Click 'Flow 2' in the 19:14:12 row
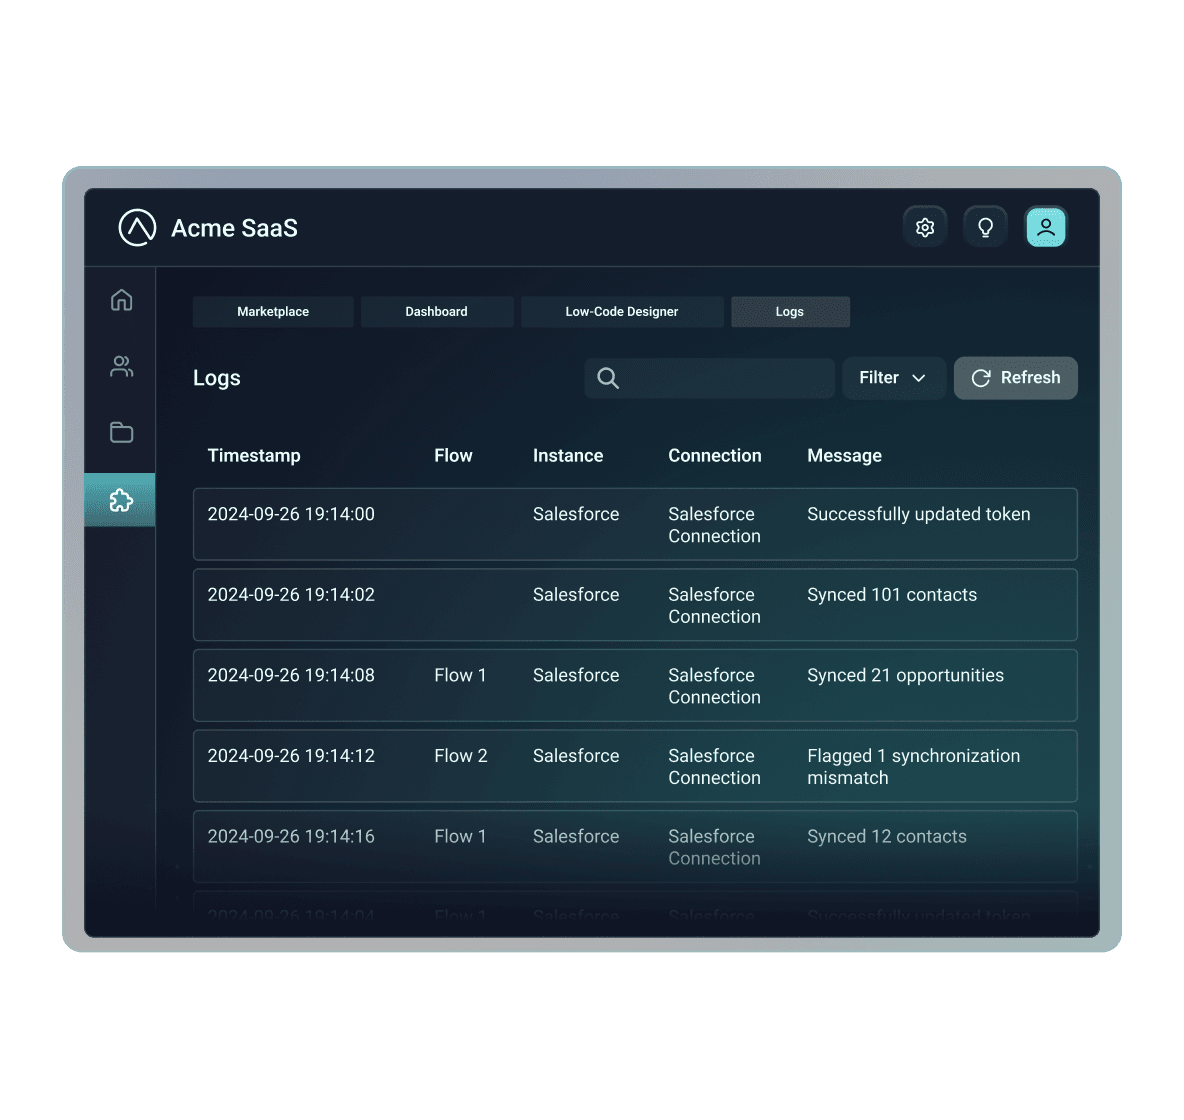The image size is (1184, 1120). click(x=461, y=756)
